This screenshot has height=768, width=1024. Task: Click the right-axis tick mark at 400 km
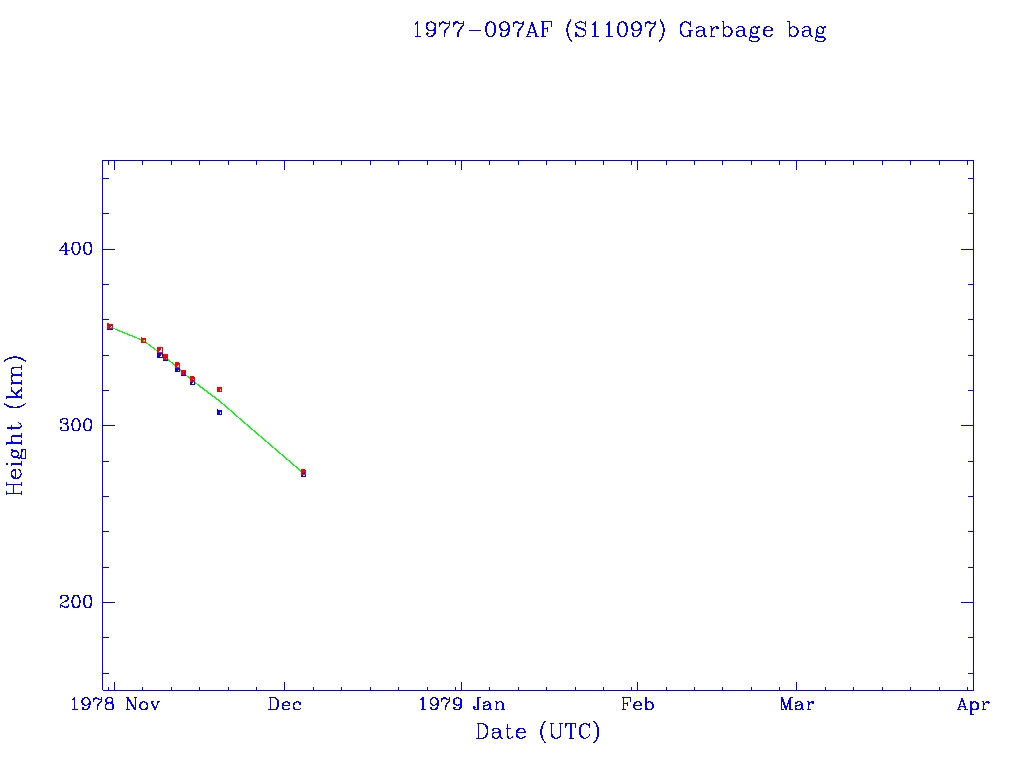[967, 249]
